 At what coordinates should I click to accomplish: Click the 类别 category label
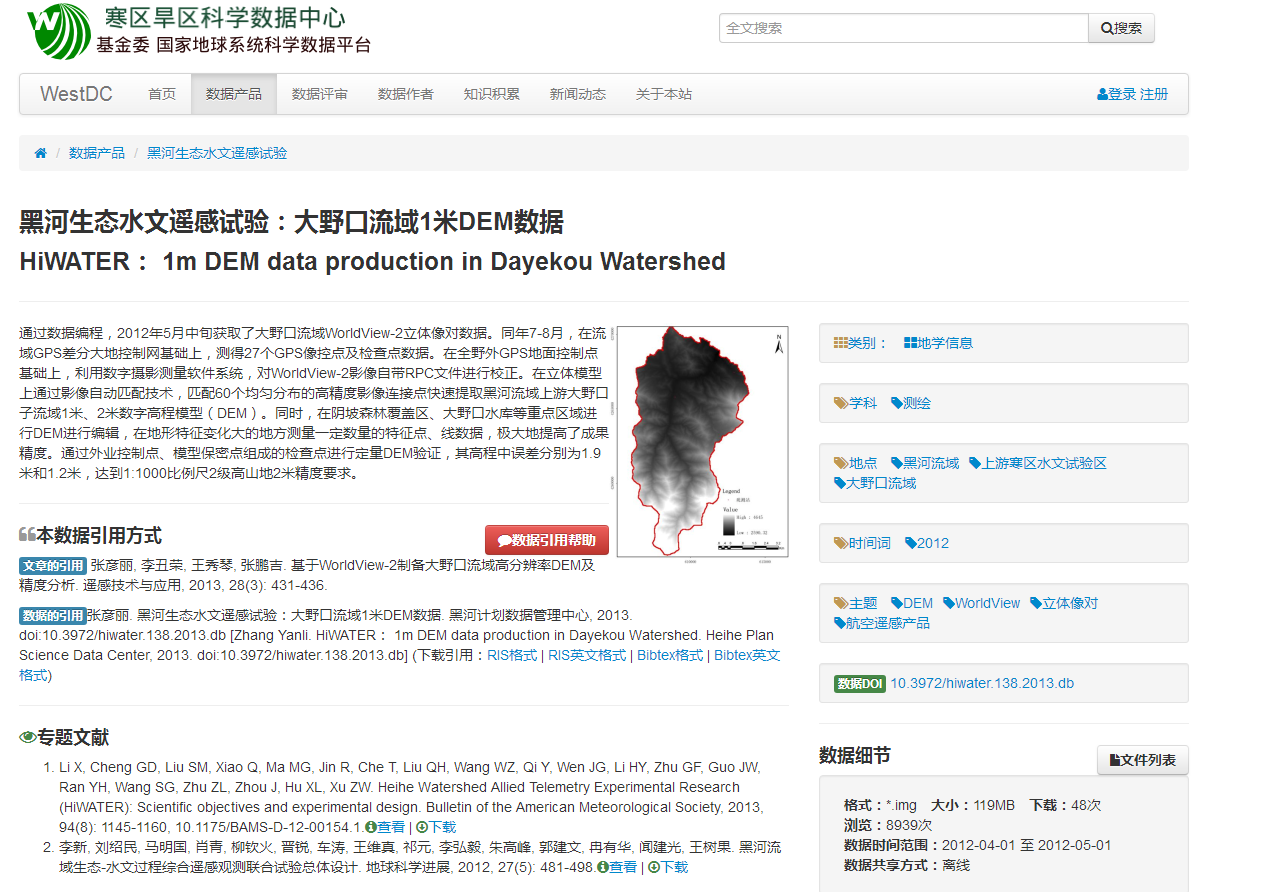tap(860, 343)
